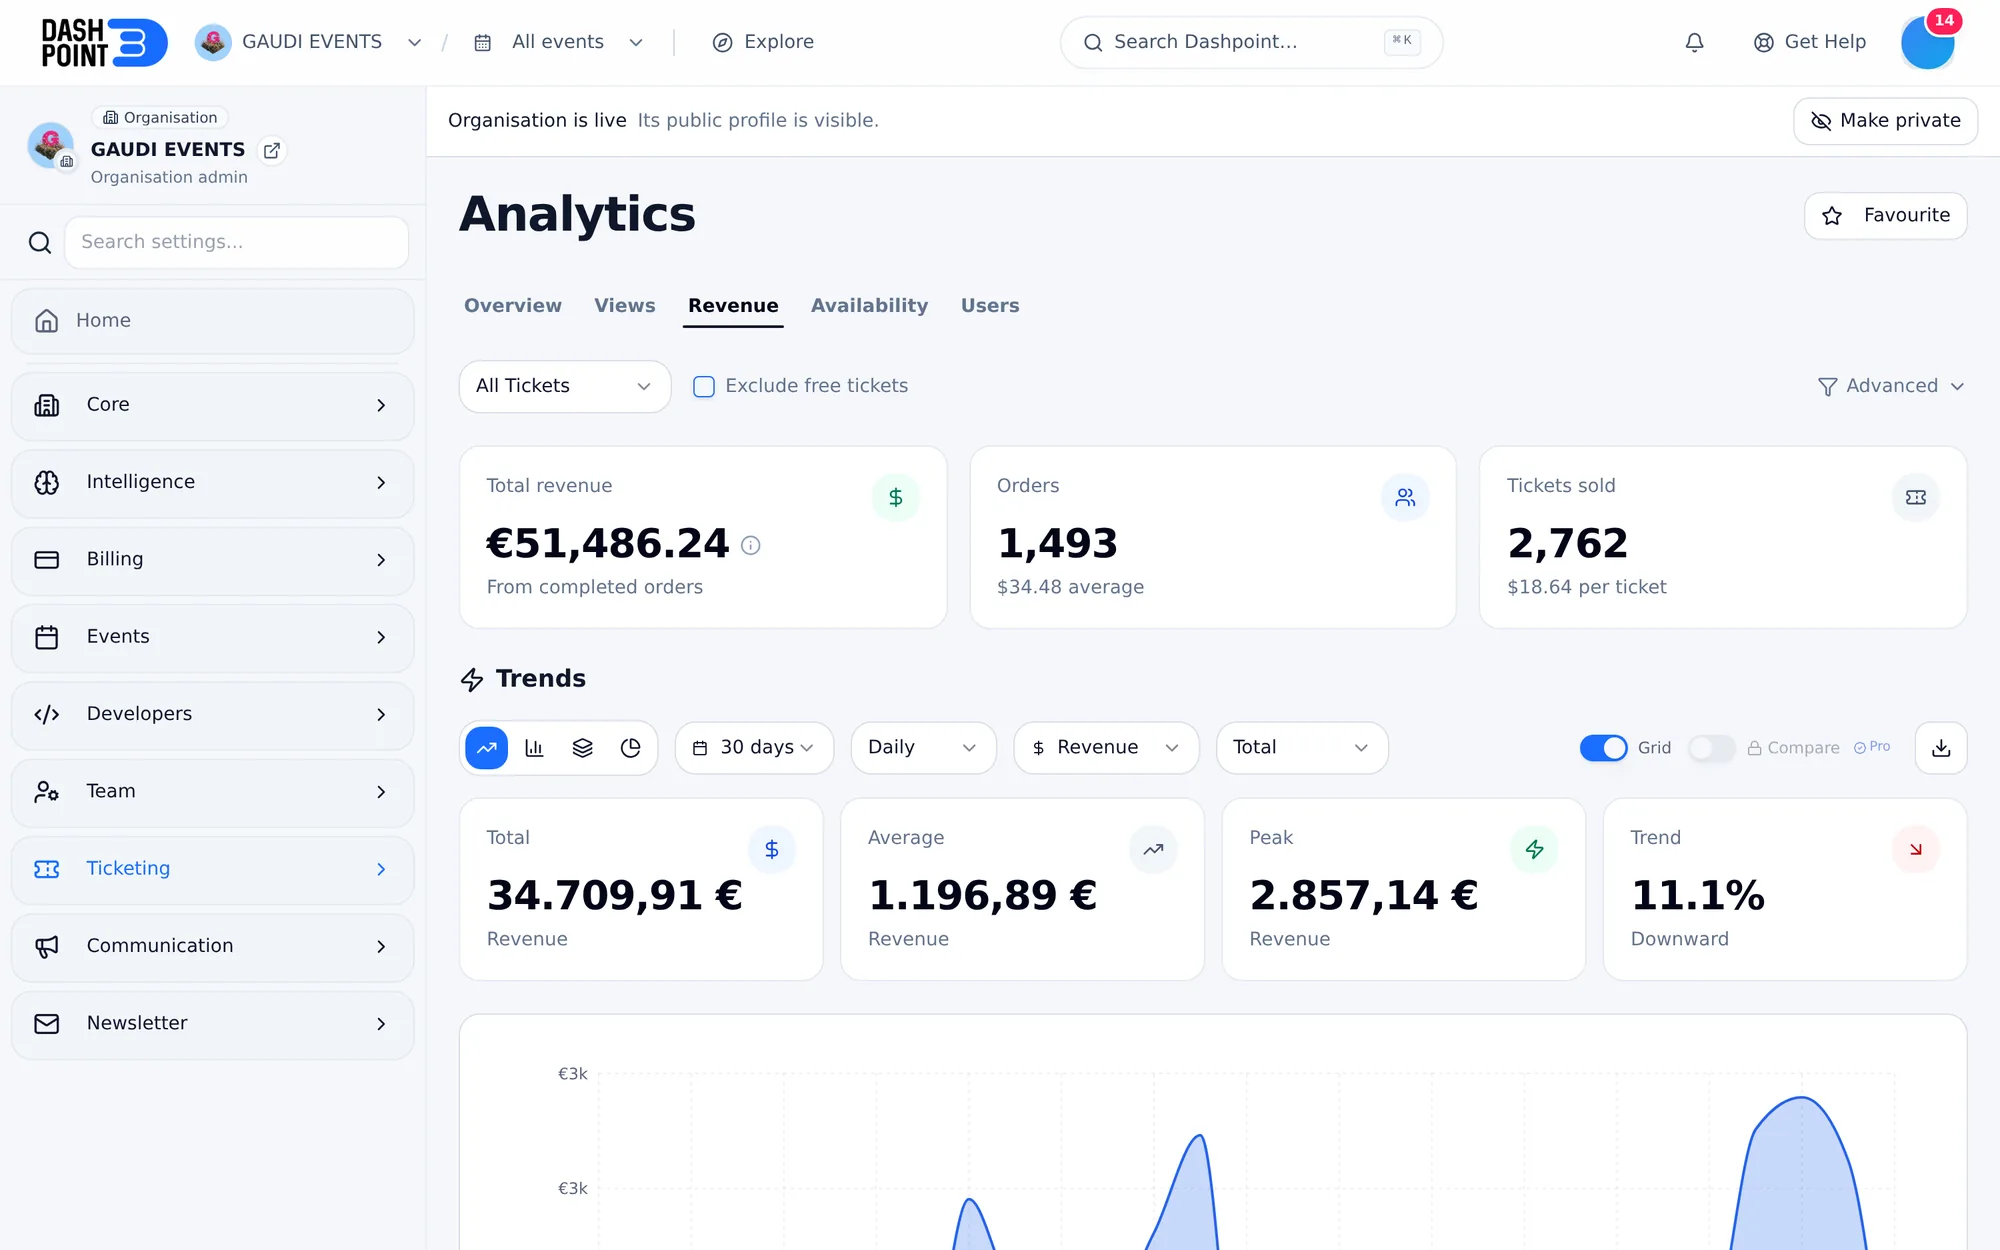Open Get Help
Image resolution: width=2000 pixels, height=1250 pixels.
(1810, 42)
